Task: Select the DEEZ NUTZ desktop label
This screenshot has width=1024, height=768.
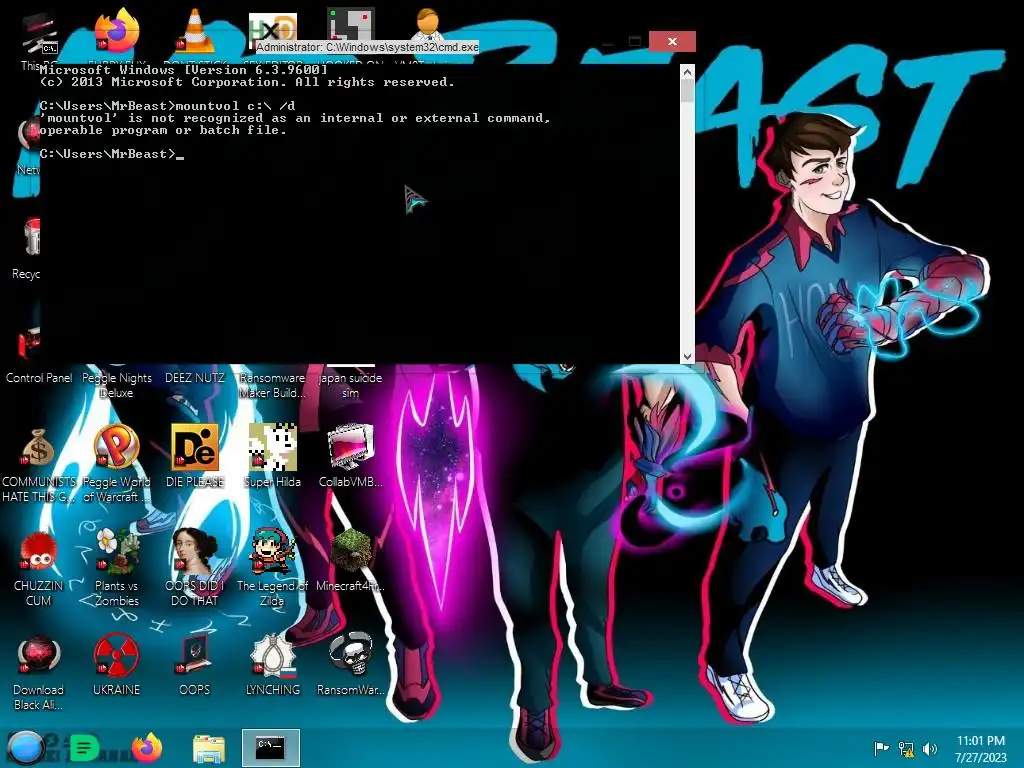Action: point(195,377)
